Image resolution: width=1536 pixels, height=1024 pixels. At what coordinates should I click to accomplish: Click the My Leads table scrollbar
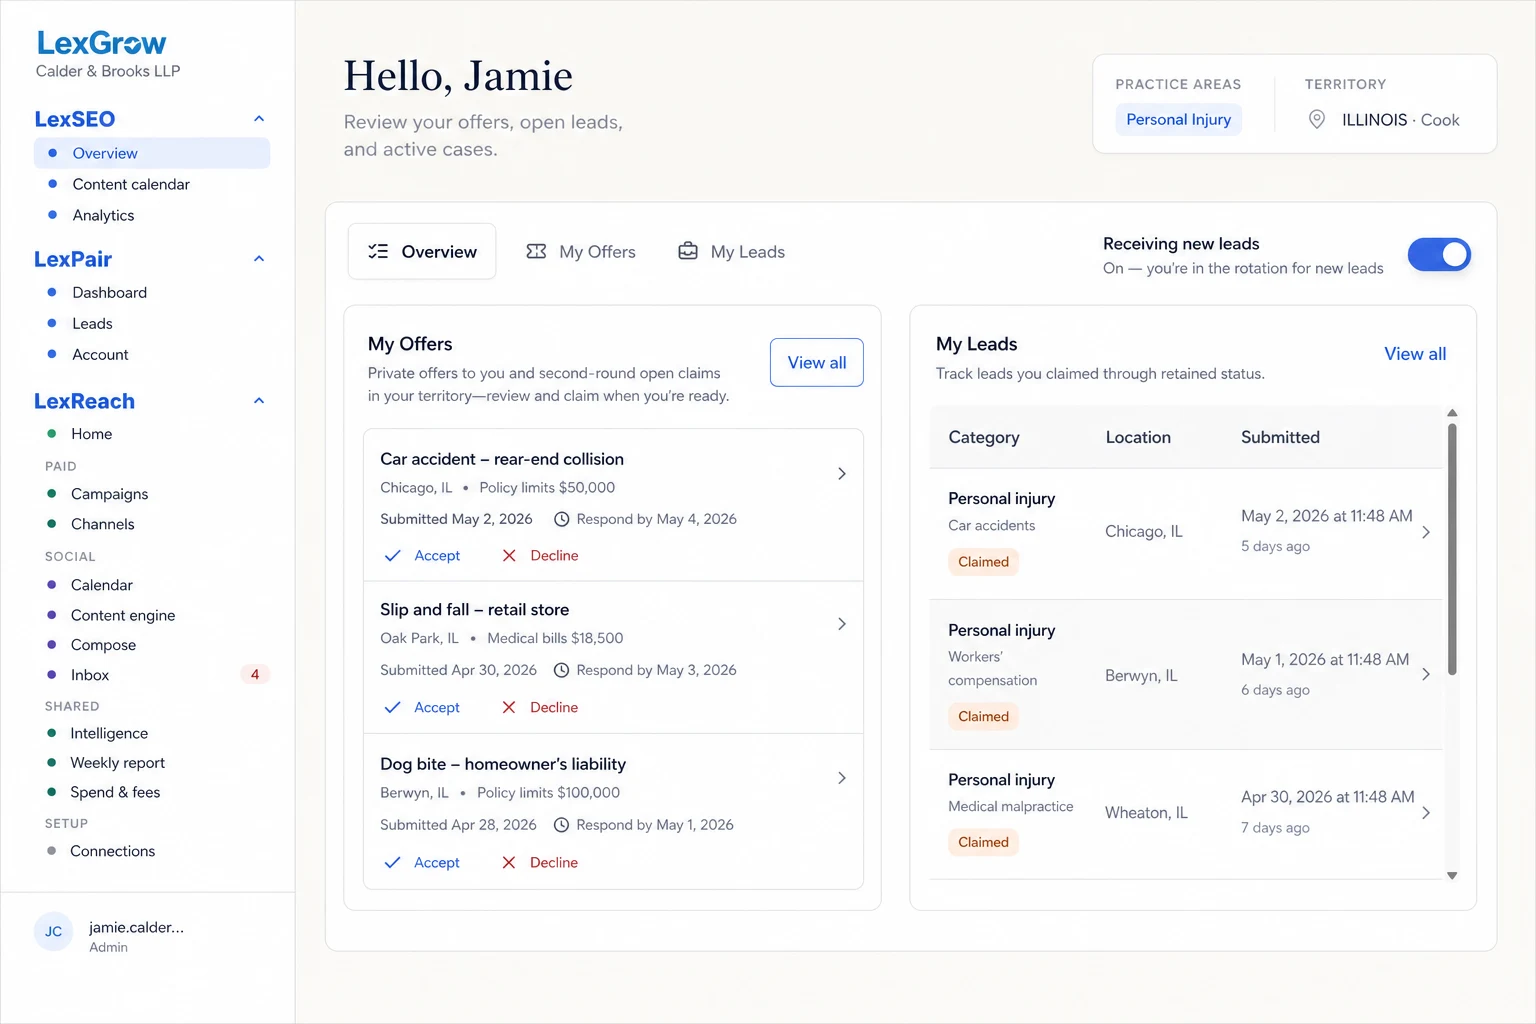pos(1452,549)
